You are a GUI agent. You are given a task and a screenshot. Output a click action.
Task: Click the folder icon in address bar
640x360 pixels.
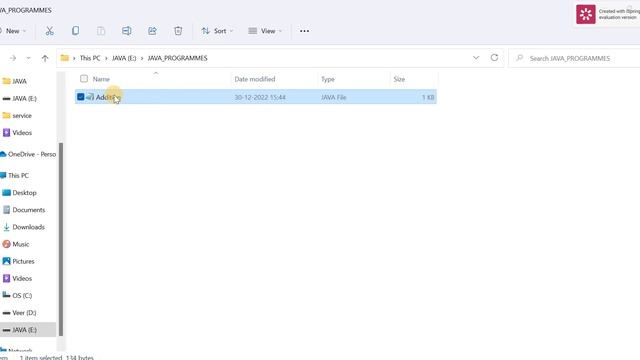(x=64, y=58)
